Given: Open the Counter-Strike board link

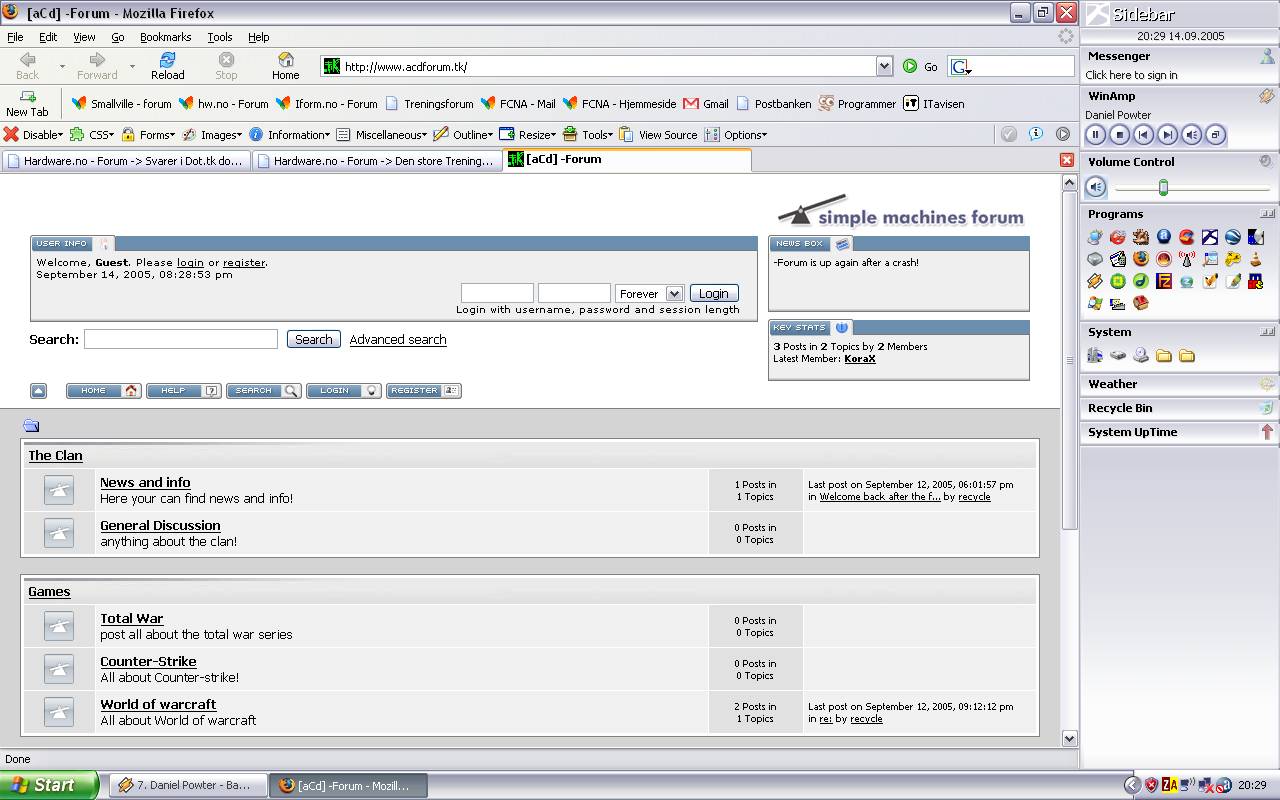Looking at the screenshot, I should (x=148, y=661).
